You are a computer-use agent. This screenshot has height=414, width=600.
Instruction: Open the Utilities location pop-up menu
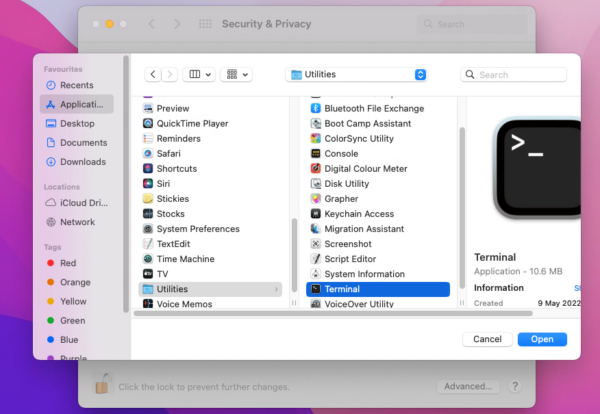pyautogui.click(x=356, y=74)
